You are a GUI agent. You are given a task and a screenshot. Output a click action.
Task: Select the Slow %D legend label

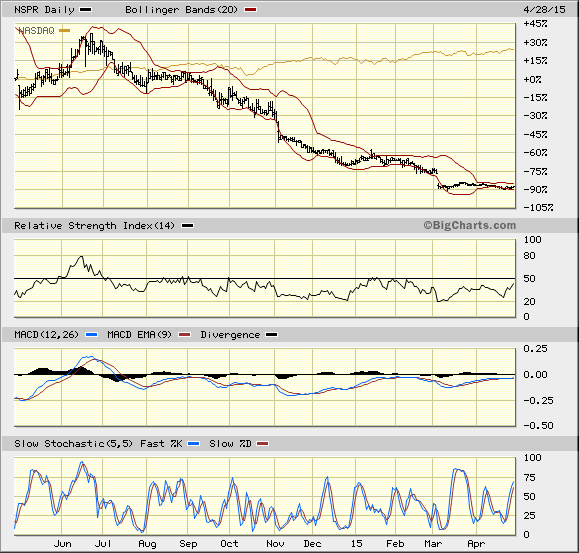(230, 444)
